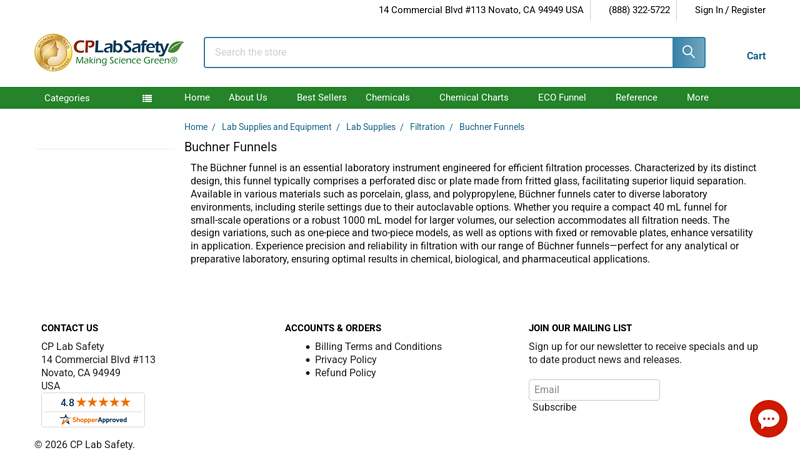The image size is (800, 450).
Task: Click the Search the store field
Action: [x=439, y=52]
